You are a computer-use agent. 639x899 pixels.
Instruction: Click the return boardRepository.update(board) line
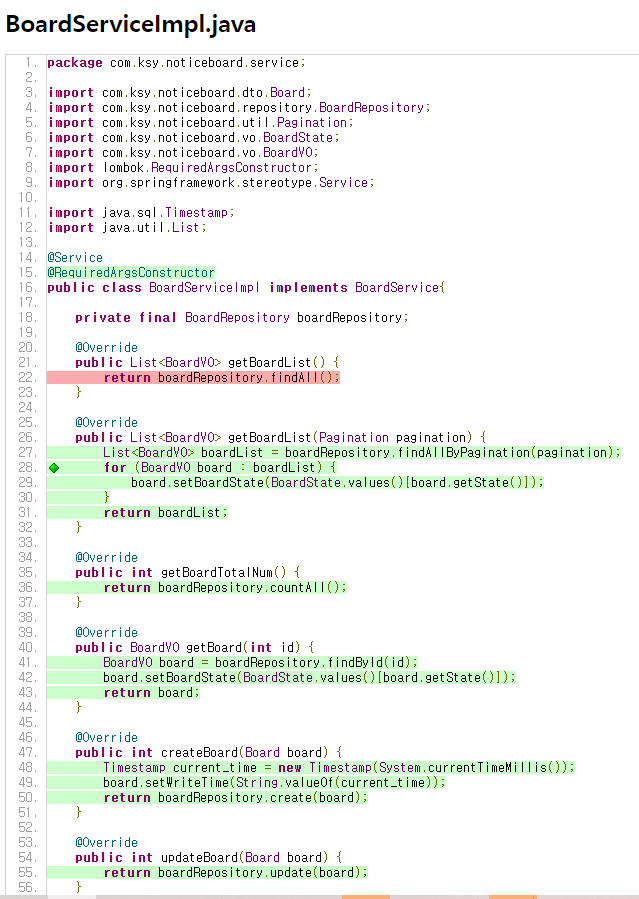point(235,872)
